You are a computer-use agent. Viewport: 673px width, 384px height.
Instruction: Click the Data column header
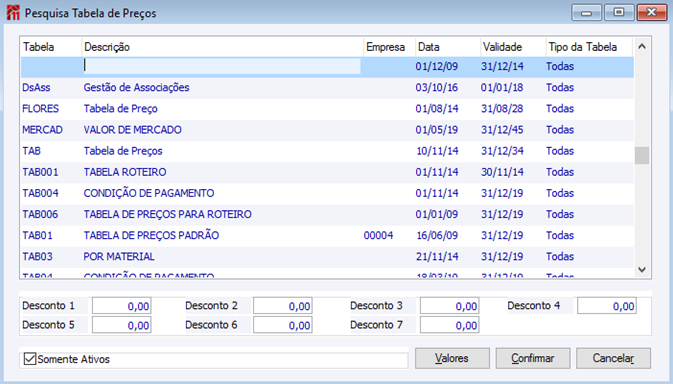(x=448, y=47)
